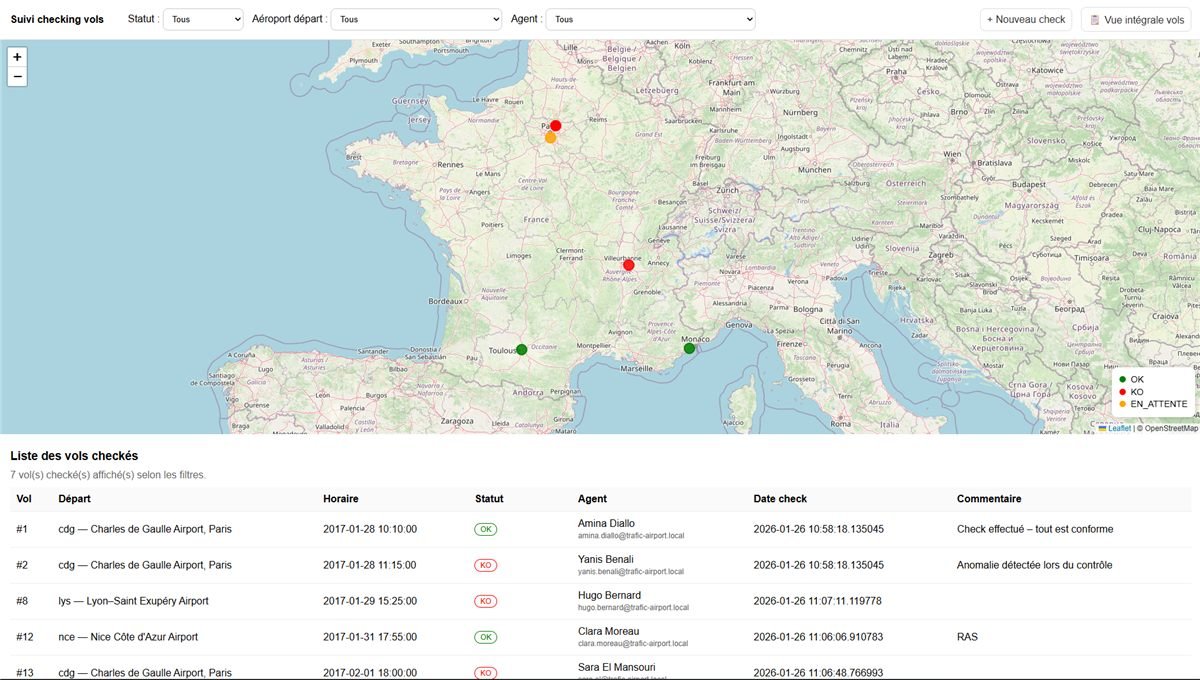Viewport: 1200px width, 680px height.
Task: Click the KO status badge for flight #8
Action: [x=485, y=601]
